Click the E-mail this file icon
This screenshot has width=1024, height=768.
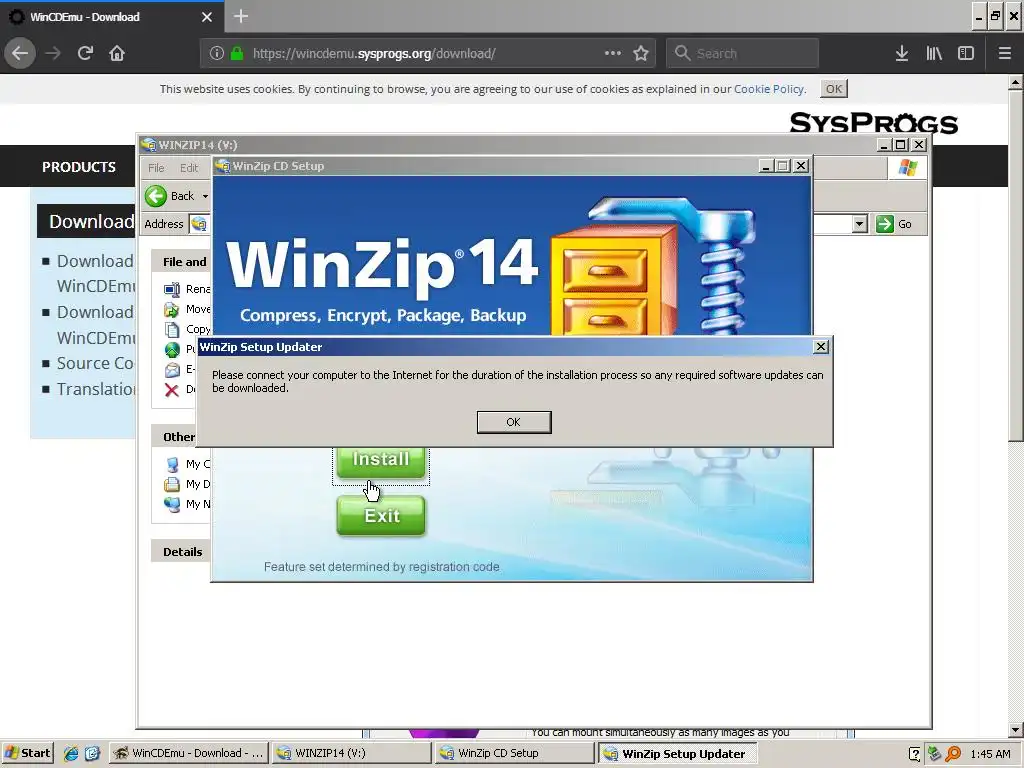pos(172,370)
